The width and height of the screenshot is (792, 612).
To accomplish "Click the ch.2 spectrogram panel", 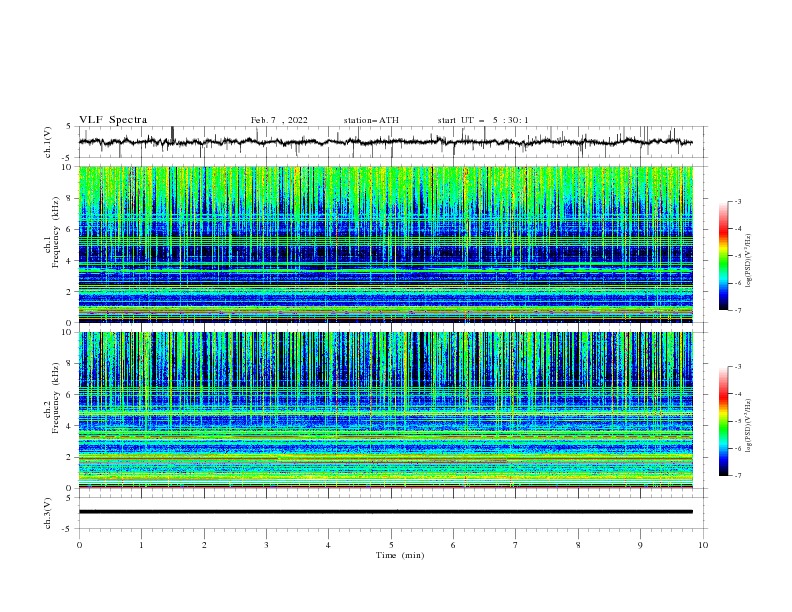I will pos(385,410).
